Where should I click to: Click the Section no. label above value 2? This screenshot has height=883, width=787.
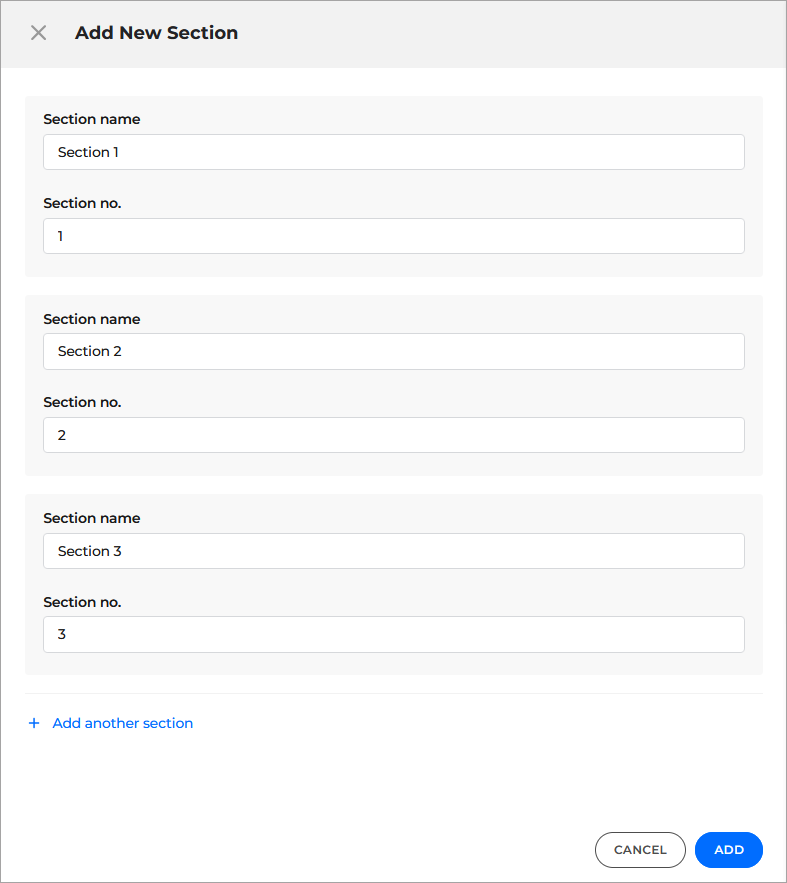(x=82, y=402)
